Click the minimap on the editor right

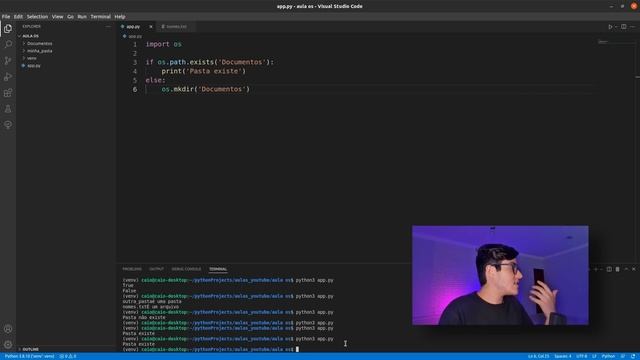(x=616, y=42)
